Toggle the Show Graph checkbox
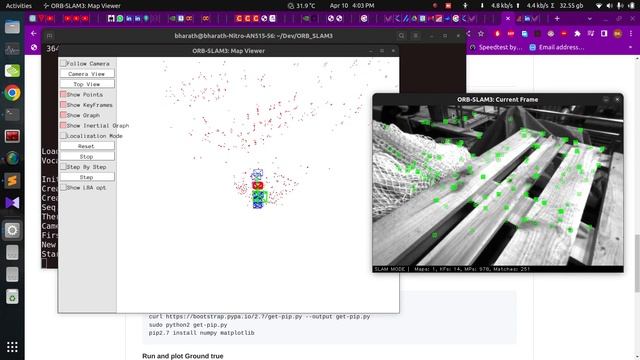The image size is (640, 360). tap(63, 115)
